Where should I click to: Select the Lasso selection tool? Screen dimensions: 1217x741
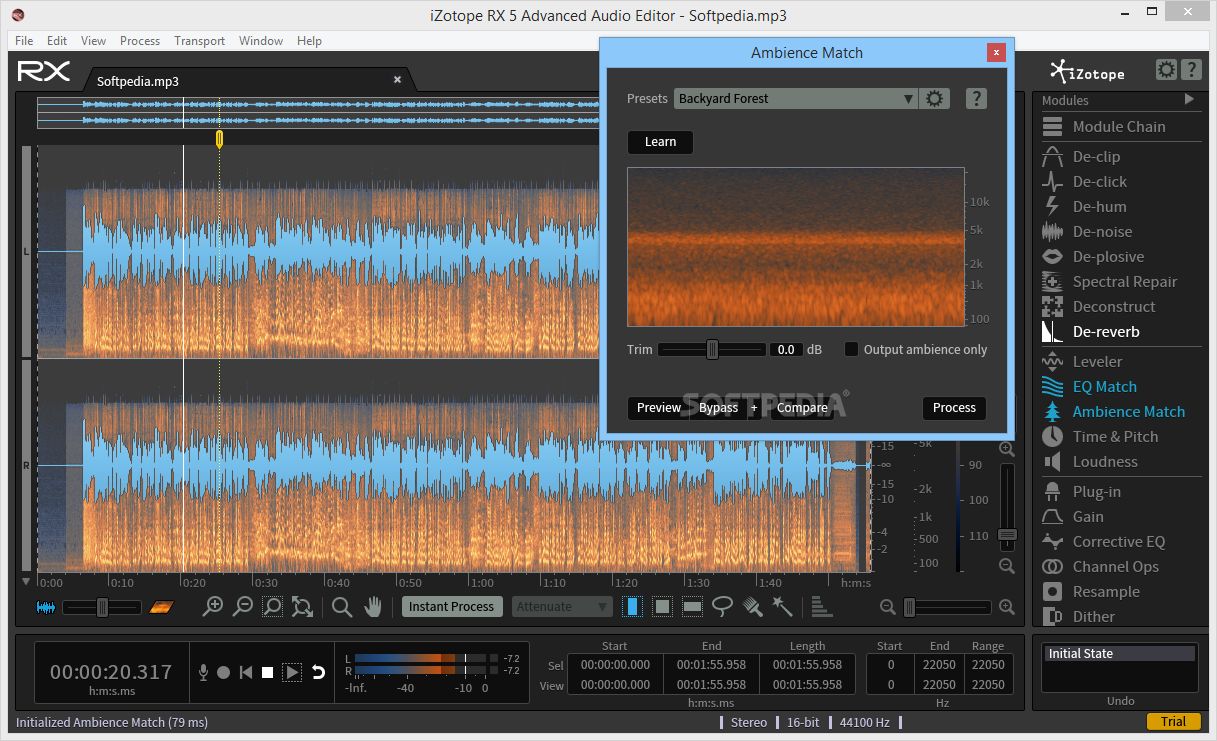(722, 606)
